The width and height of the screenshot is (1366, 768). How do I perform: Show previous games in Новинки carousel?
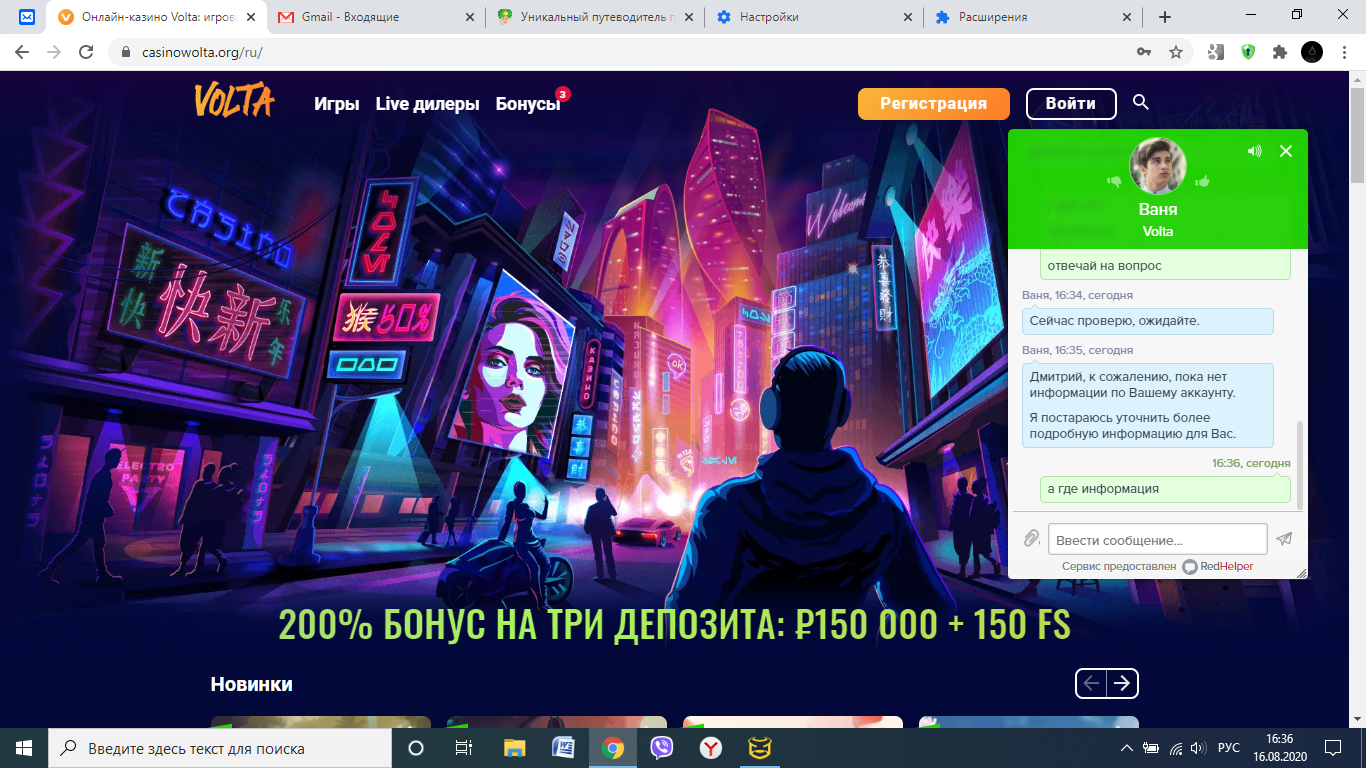click(1091, 683)
